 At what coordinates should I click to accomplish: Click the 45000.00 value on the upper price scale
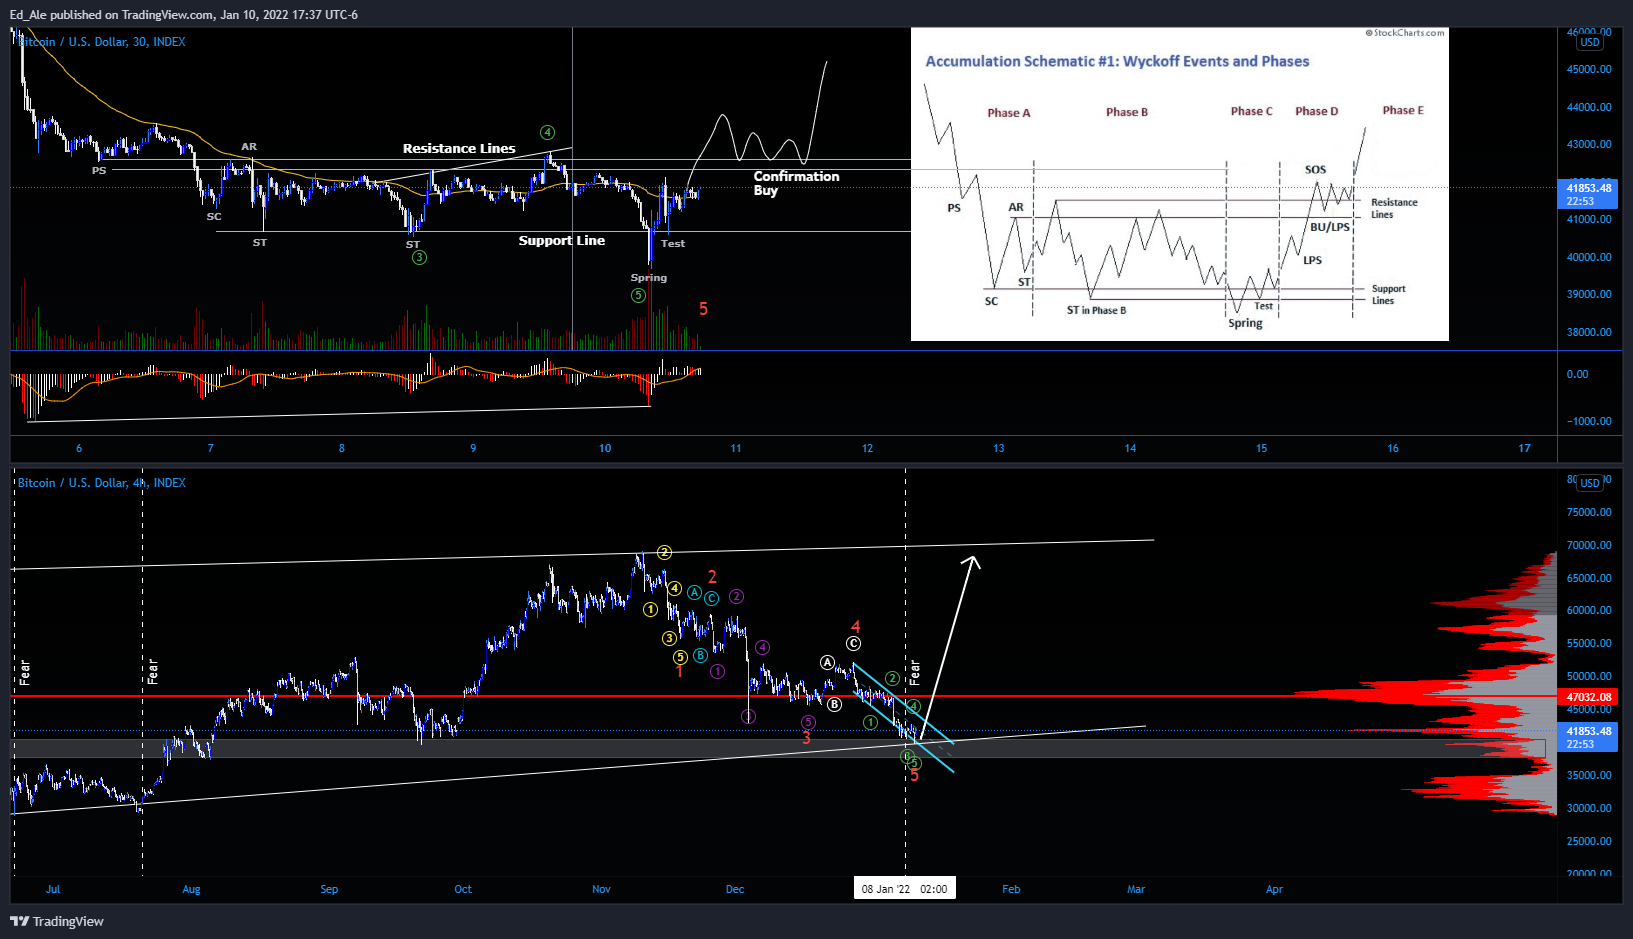(x=1589, y=69)
